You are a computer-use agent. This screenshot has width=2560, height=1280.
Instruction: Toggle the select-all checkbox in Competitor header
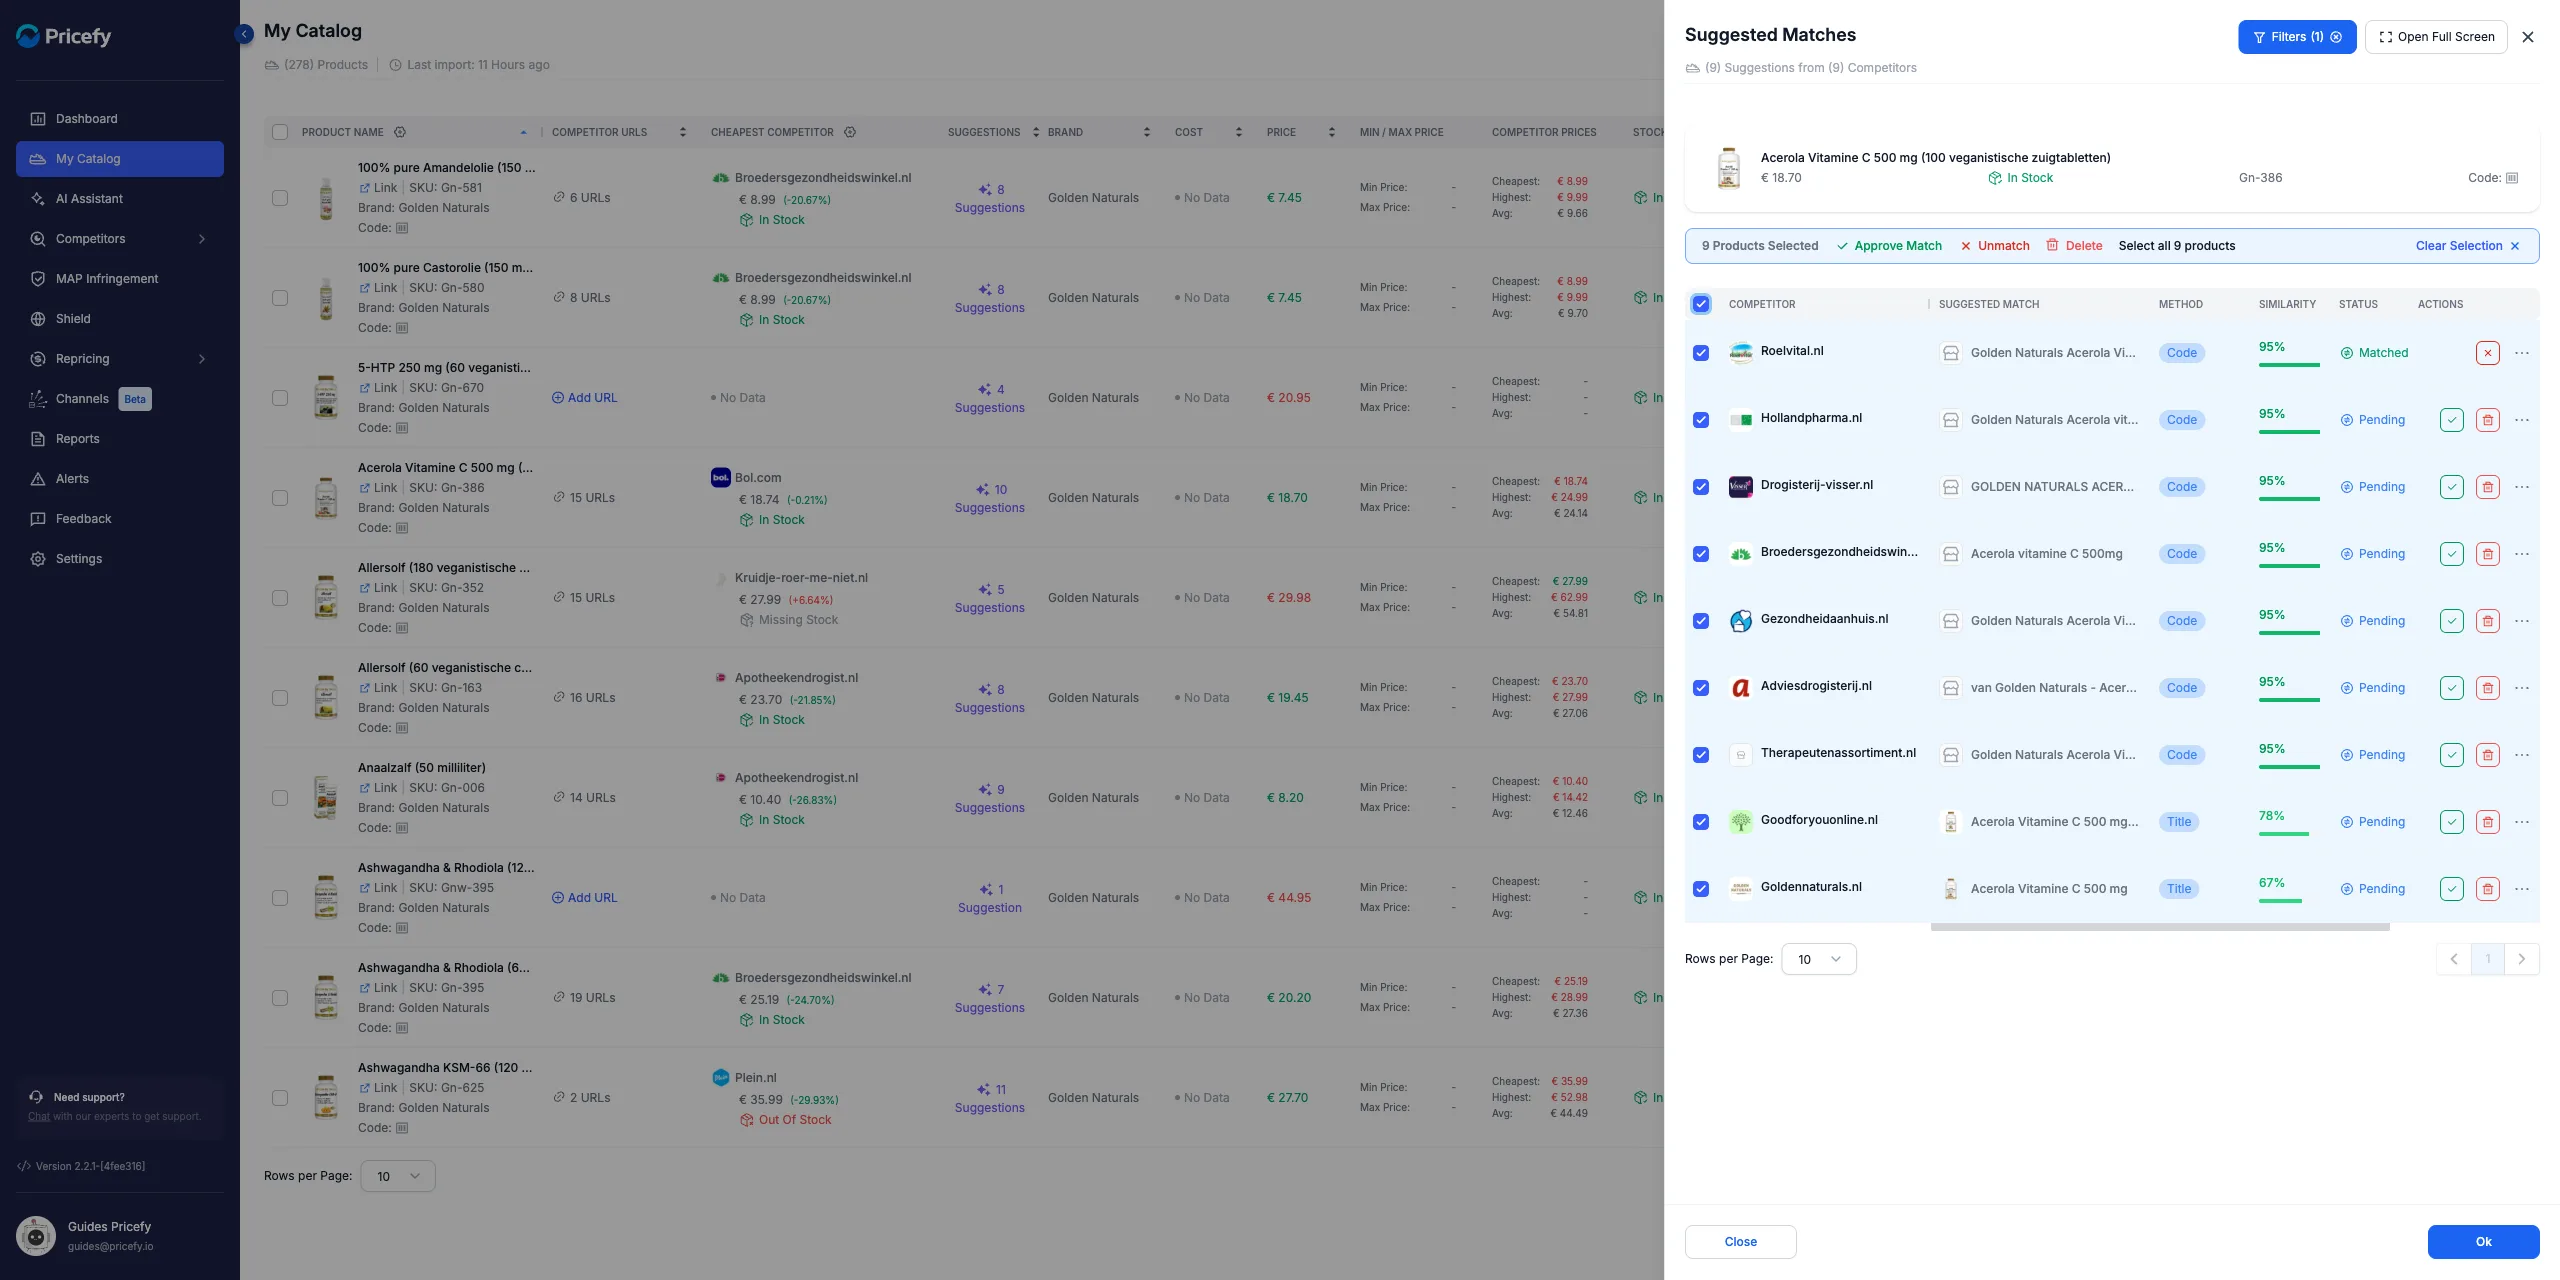point(1701,304)
